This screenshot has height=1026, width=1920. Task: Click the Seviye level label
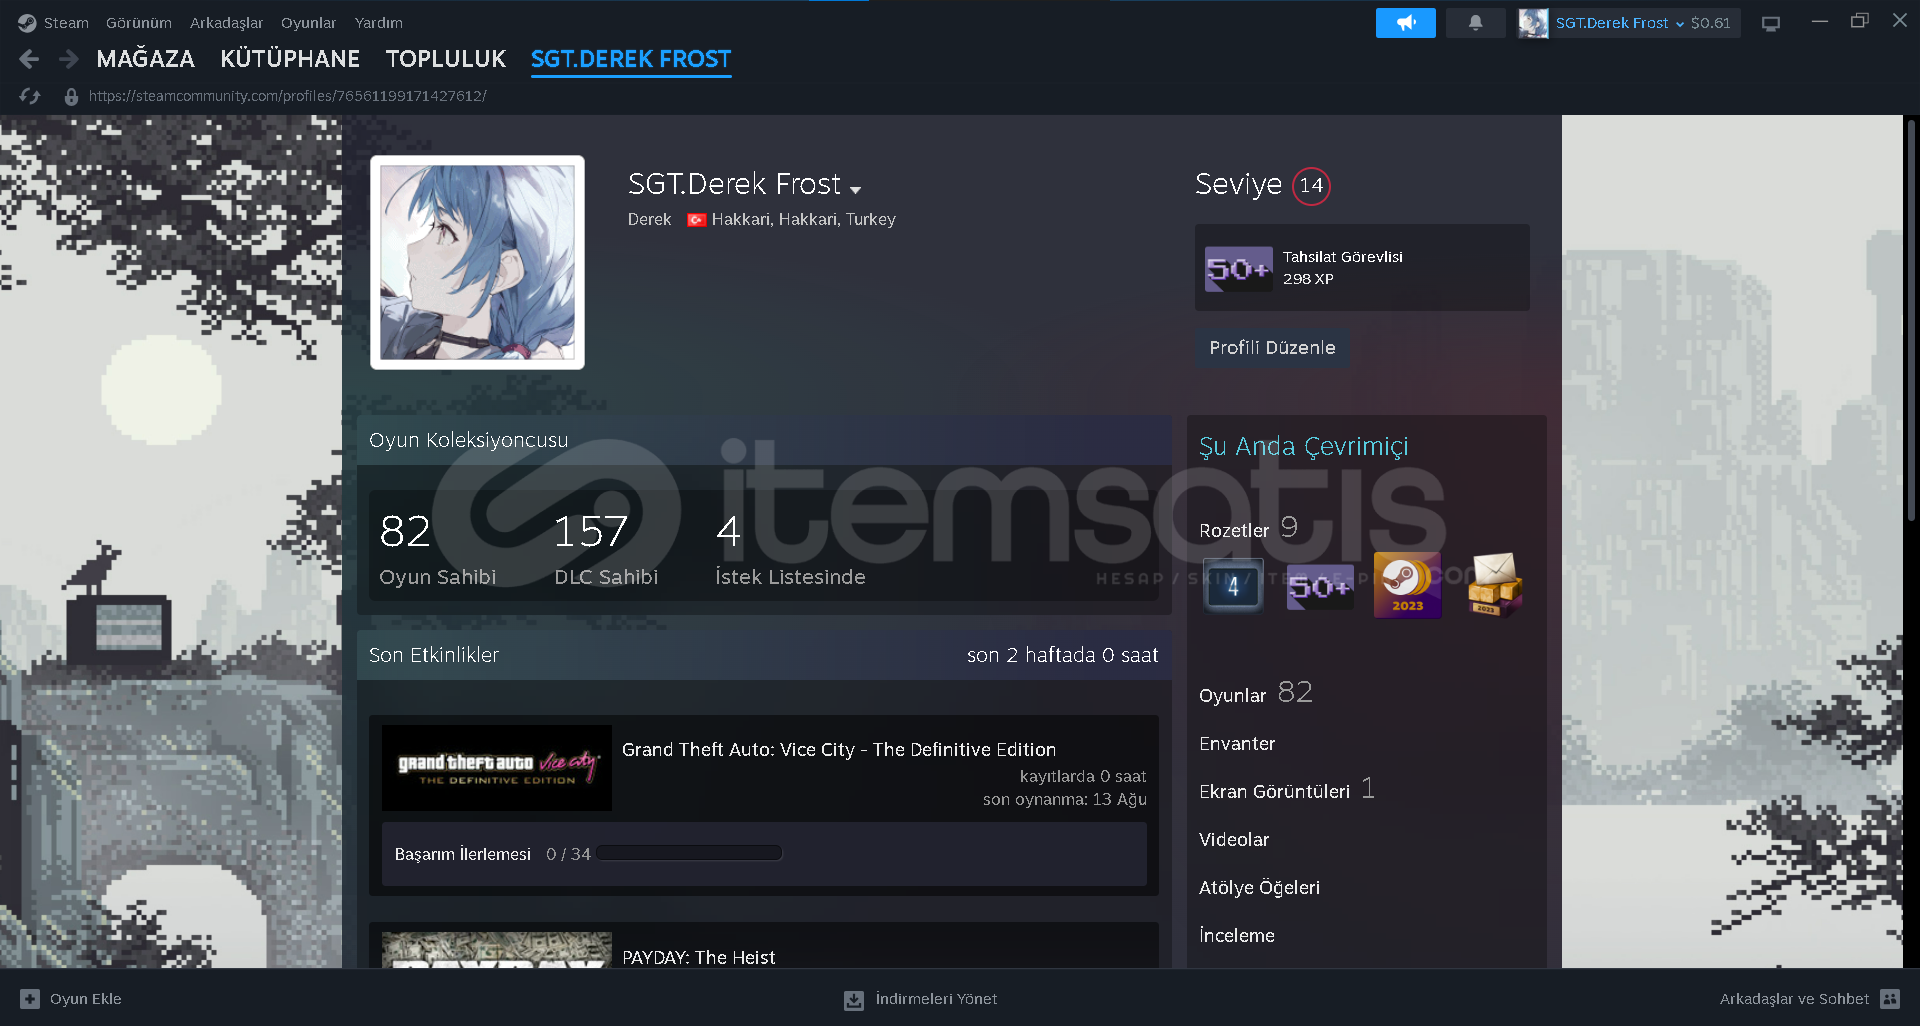click(x=1238, y=185)
